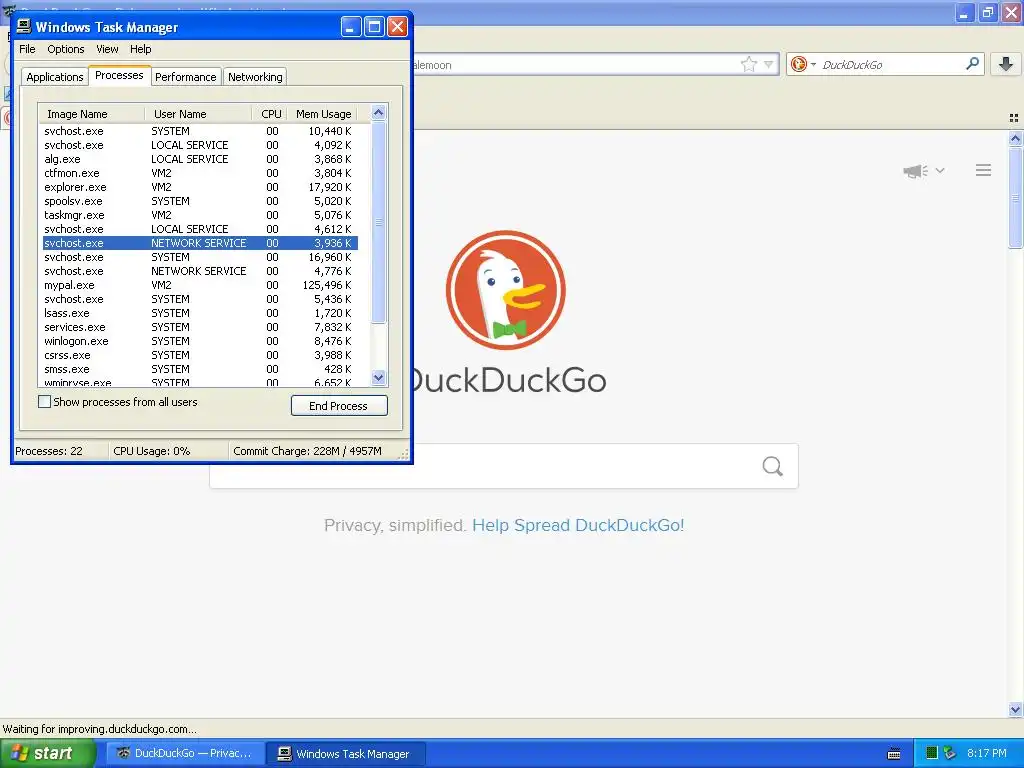This screenshot has width=1024, height=768.
Task: Select the winlogon.exe process row
Action: 200,342
